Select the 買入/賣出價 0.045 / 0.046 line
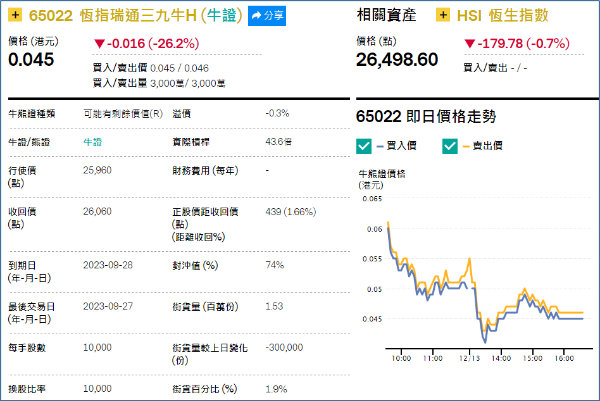 (x=151, y=68)
